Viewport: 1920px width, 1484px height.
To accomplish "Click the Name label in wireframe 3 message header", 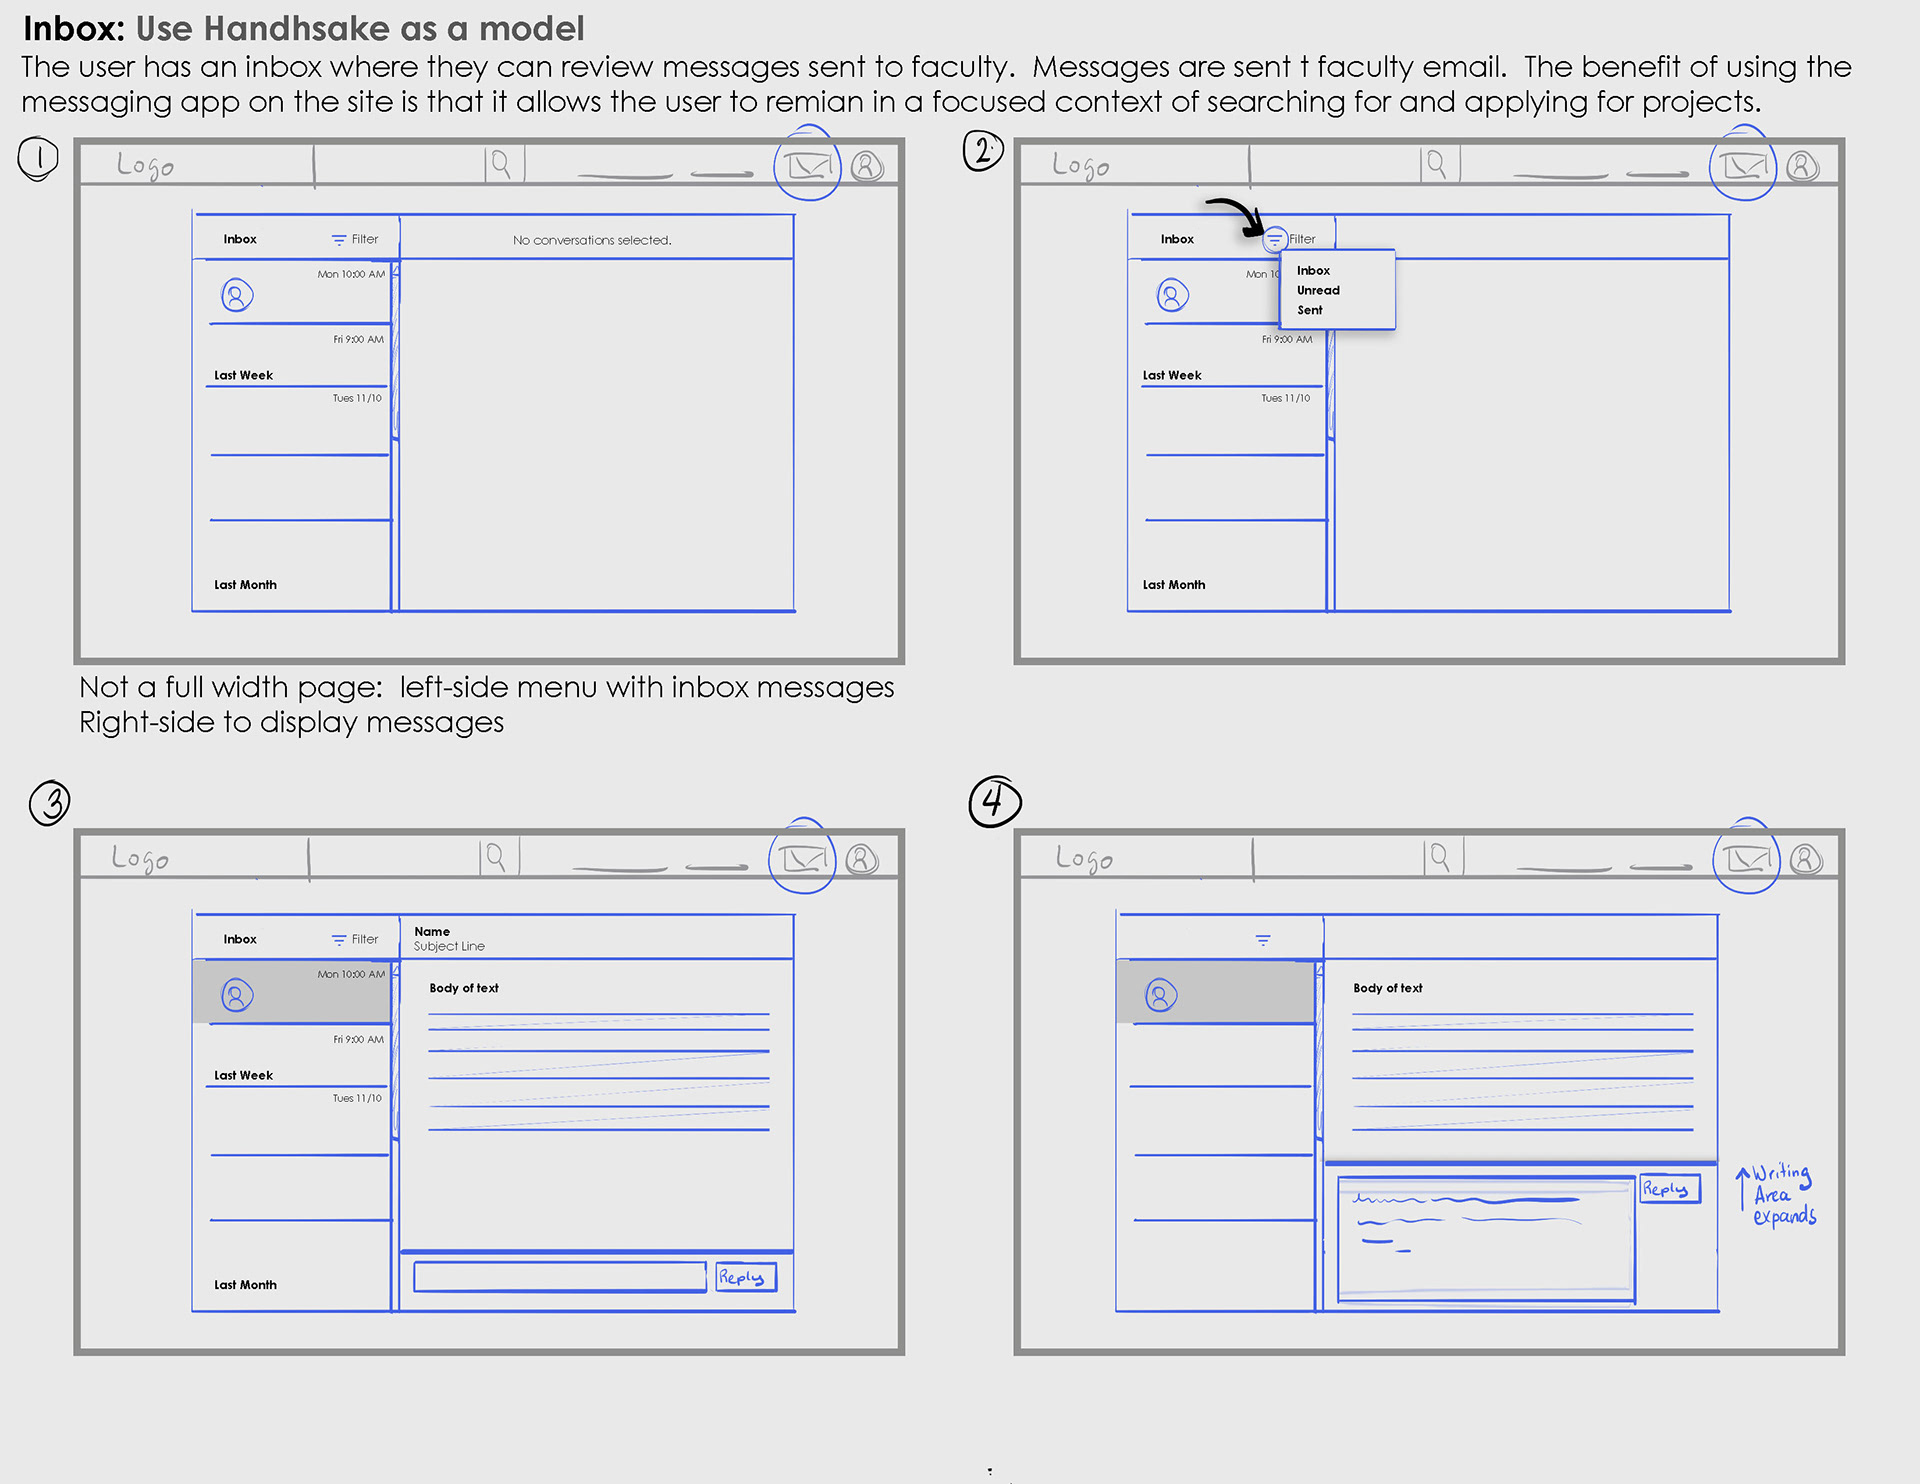I will [x=432, y=932].
